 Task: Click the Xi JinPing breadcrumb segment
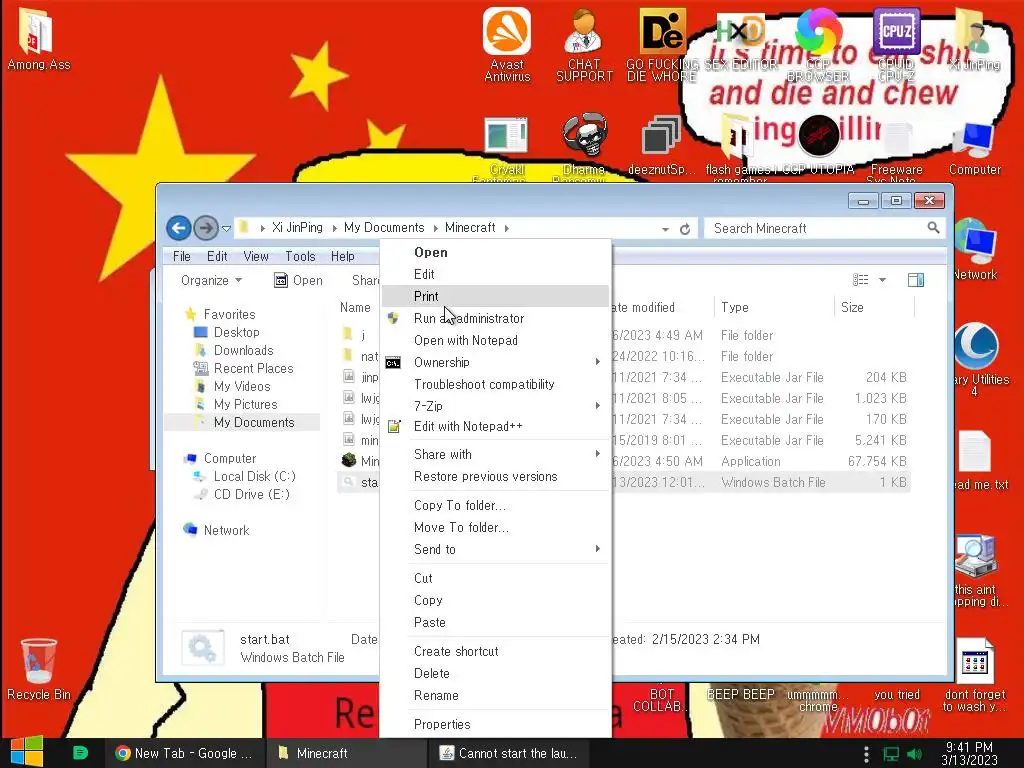click(x=297, y=227)
